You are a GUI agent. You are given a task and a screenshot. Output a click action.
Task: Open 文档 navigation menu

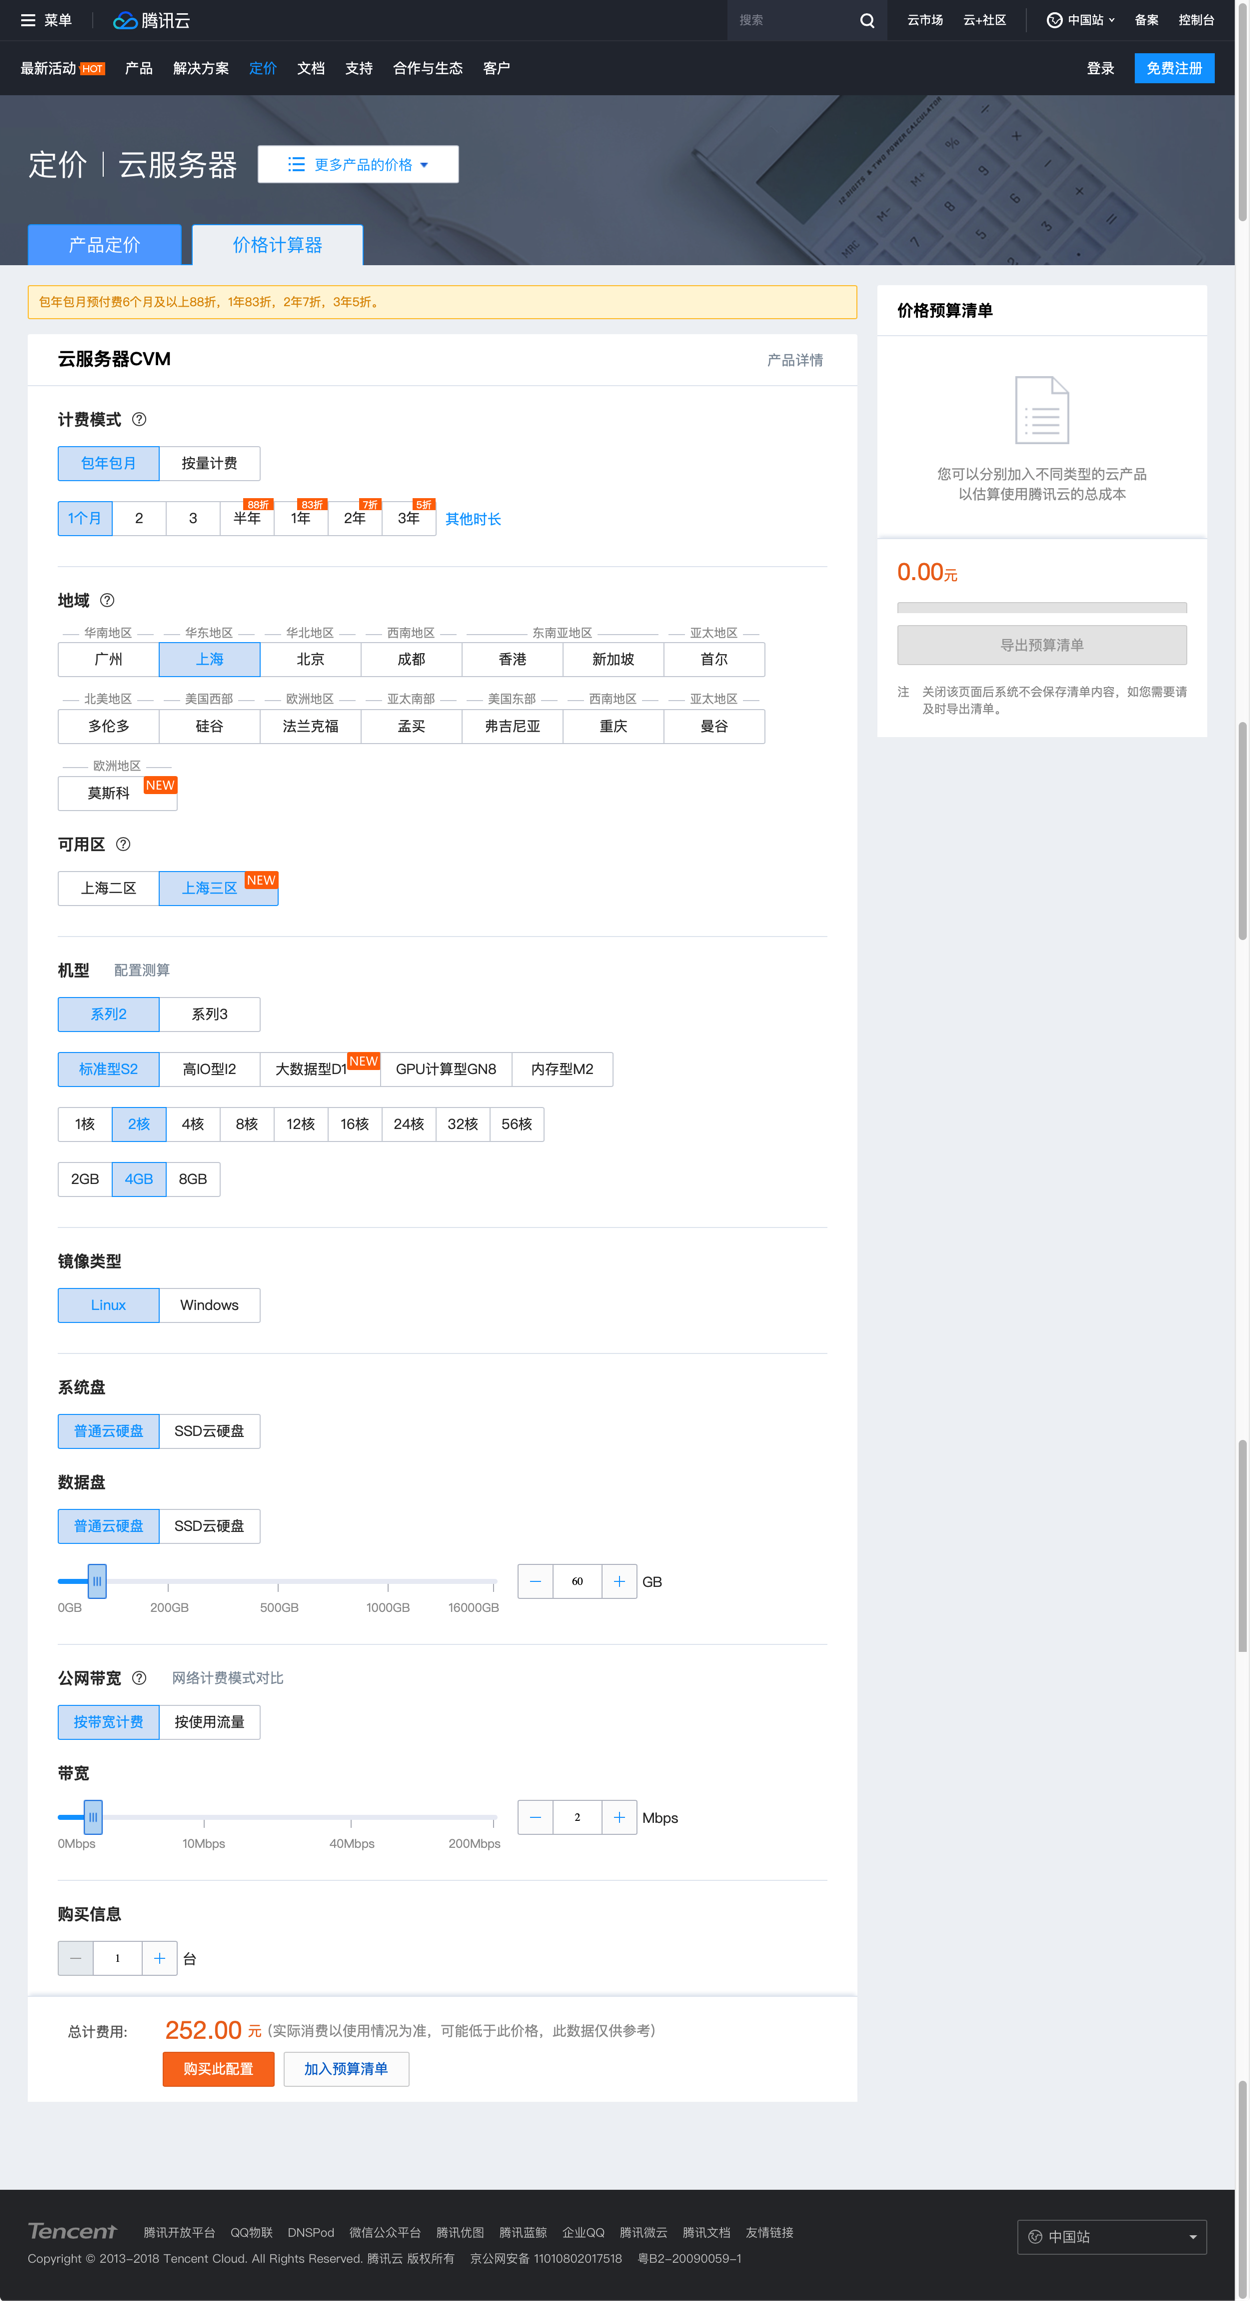[311, 68]
